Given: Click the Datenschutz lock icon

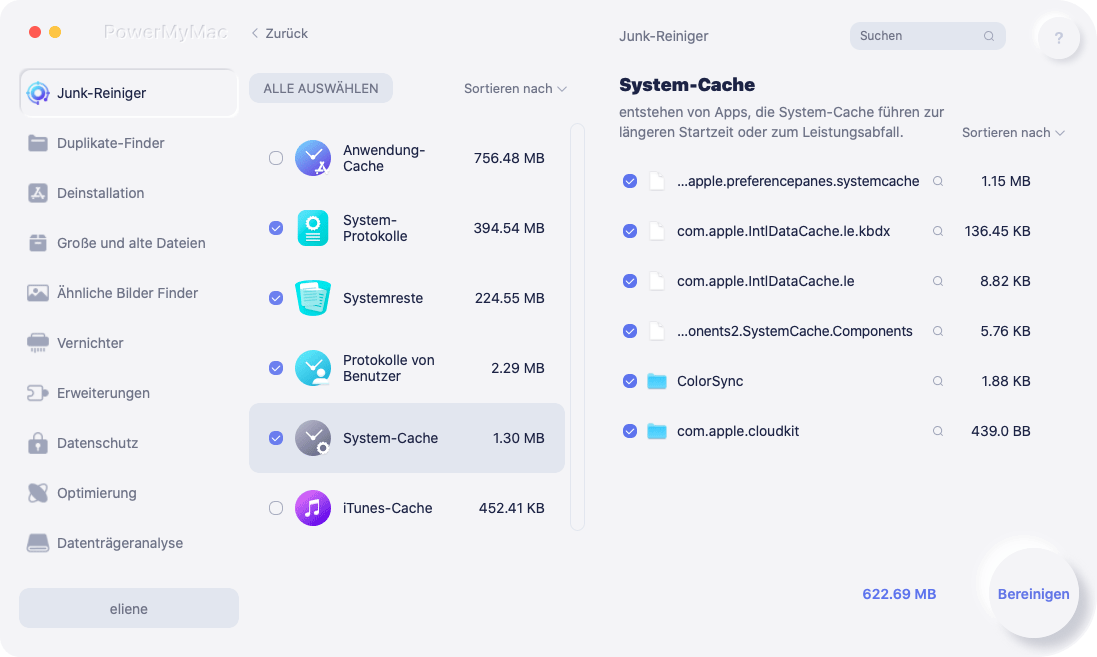Looking at the screenshot, I should click(38, 443).
